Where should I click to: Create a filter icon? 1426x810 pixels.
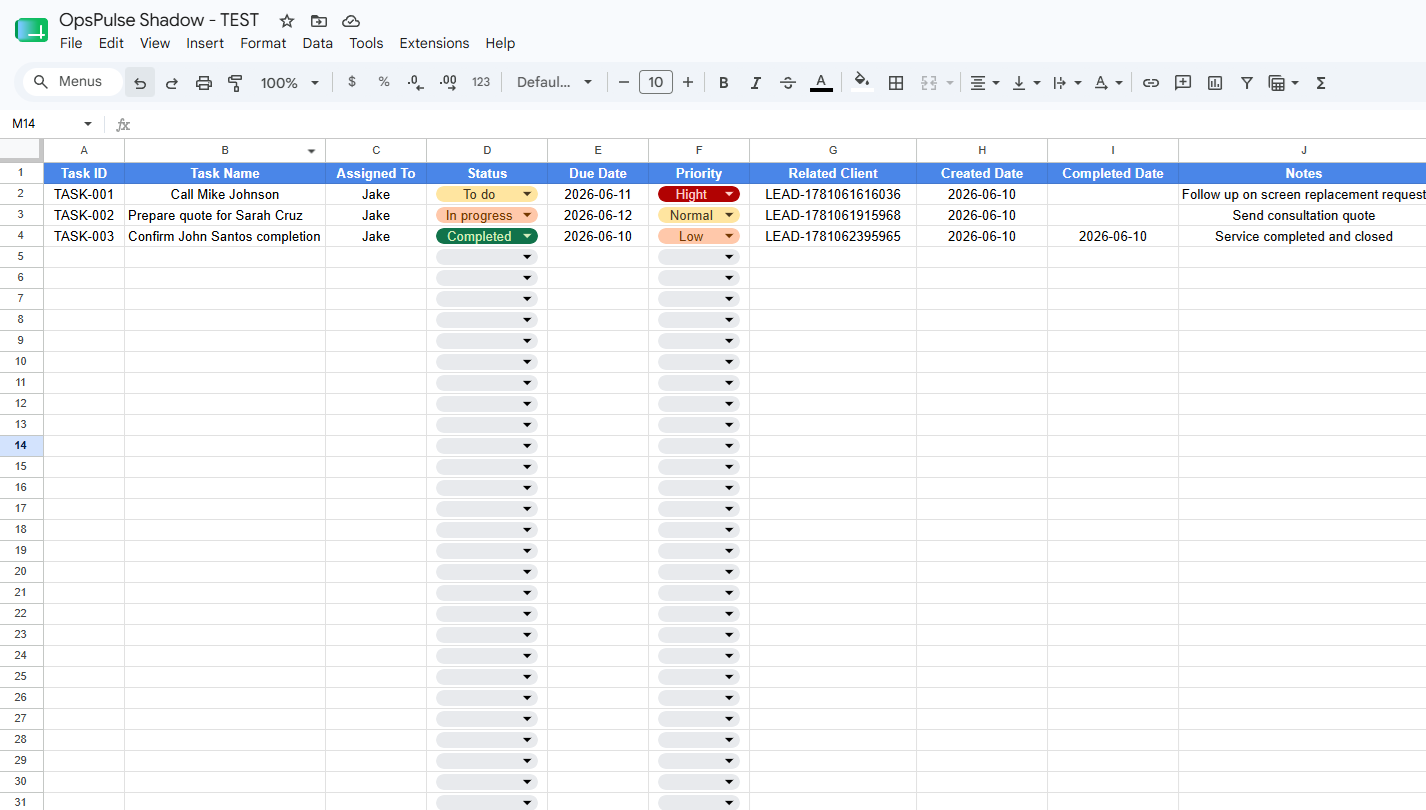pos(1247,83)
